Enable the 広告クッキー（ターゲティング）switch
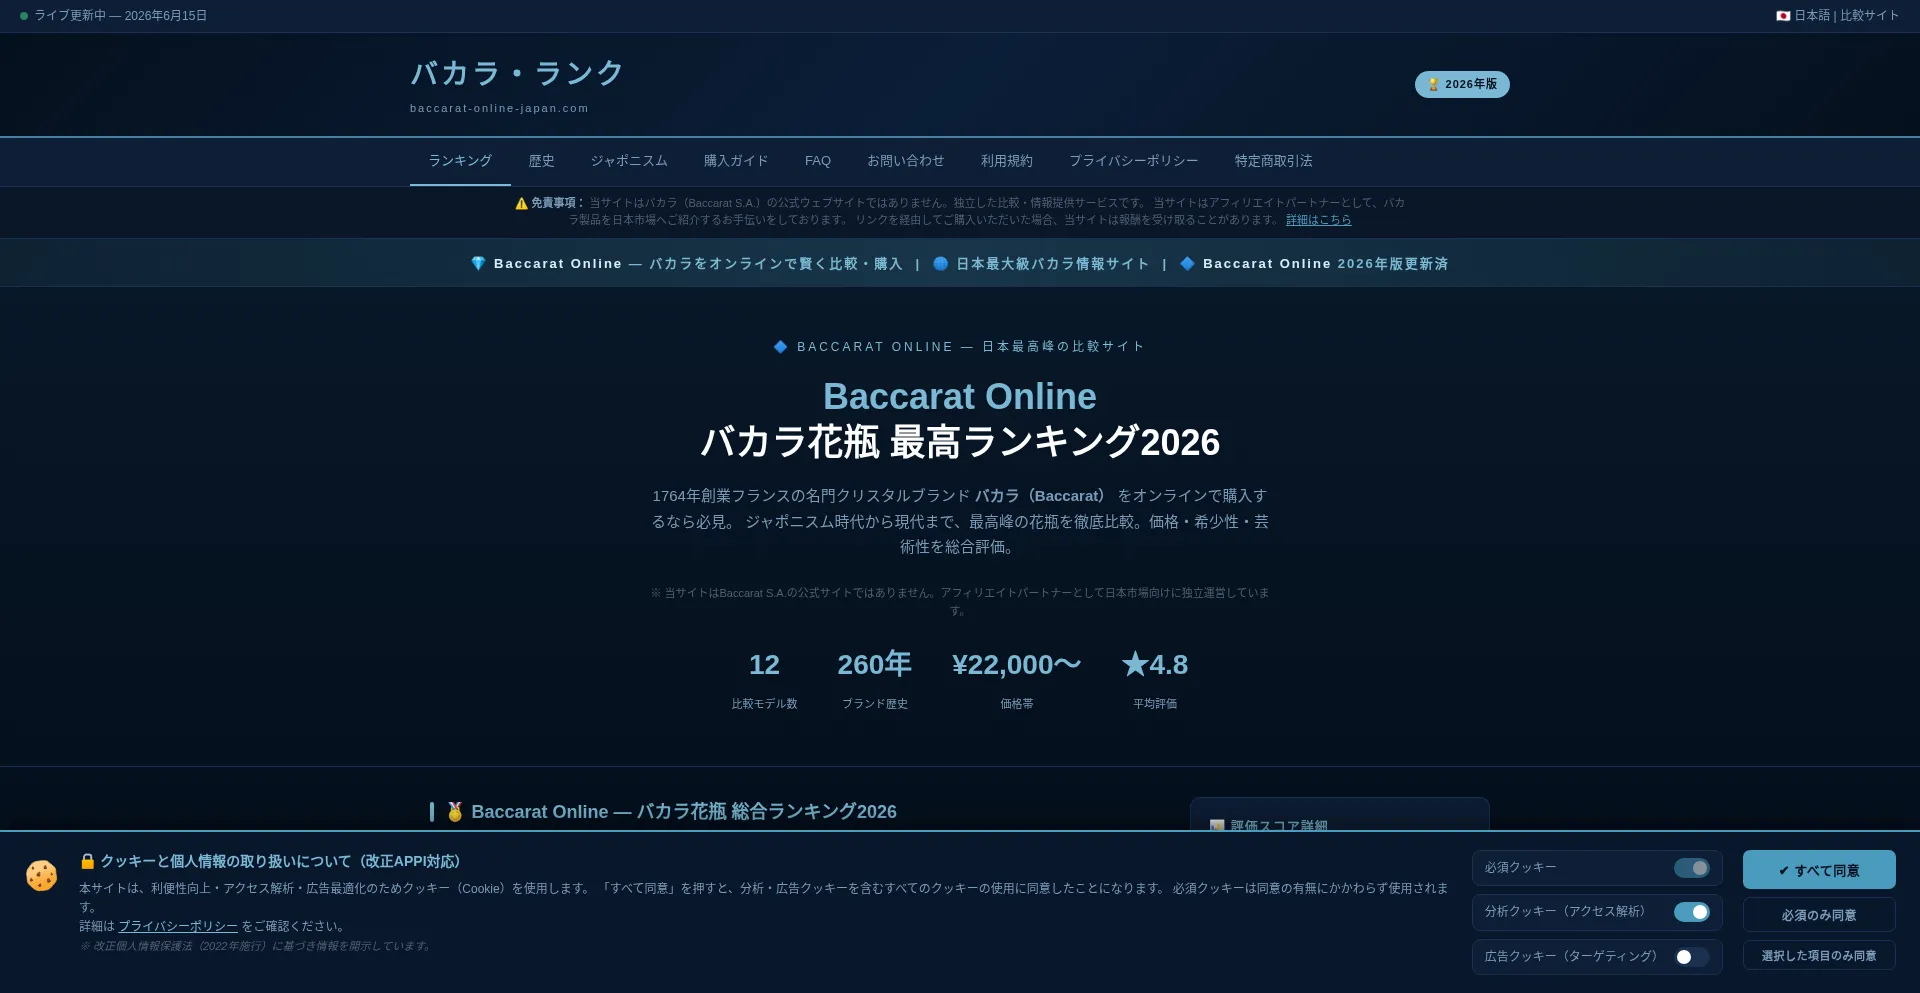Viewport: 1920px width, 993px height. [1692, 957]
